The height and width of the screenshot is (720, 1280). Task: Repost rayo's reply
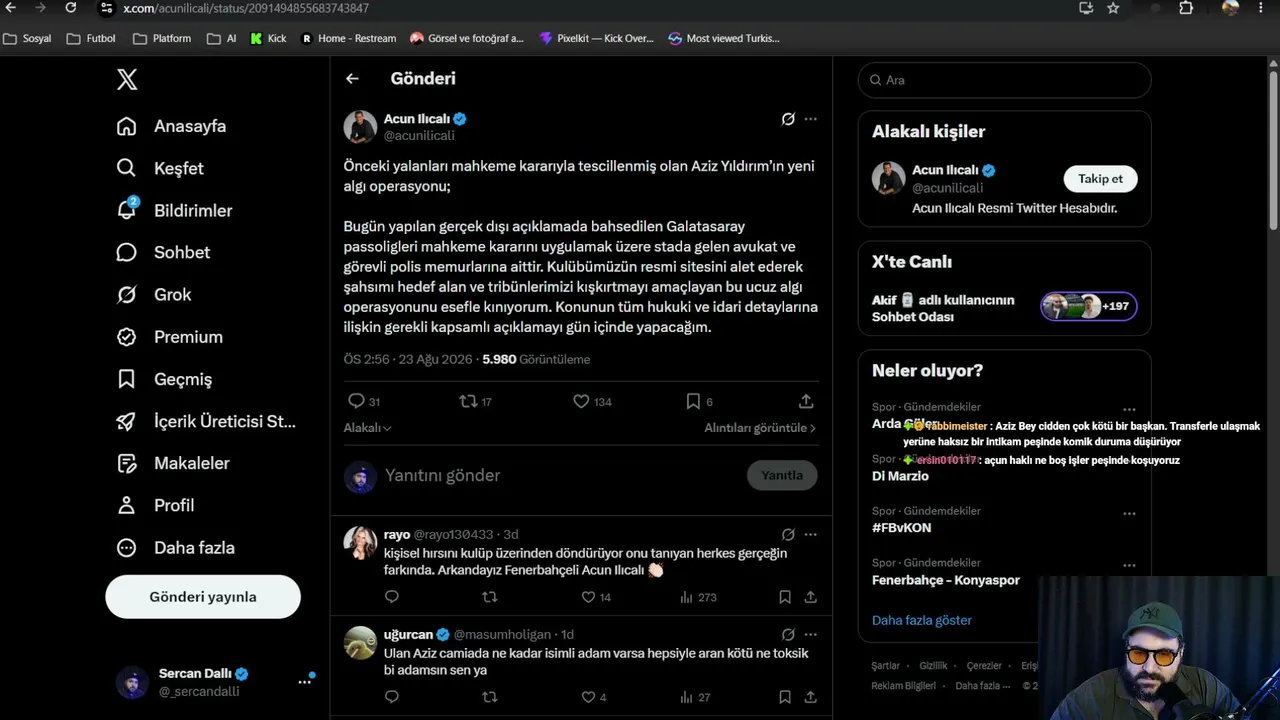click(490, 597)
